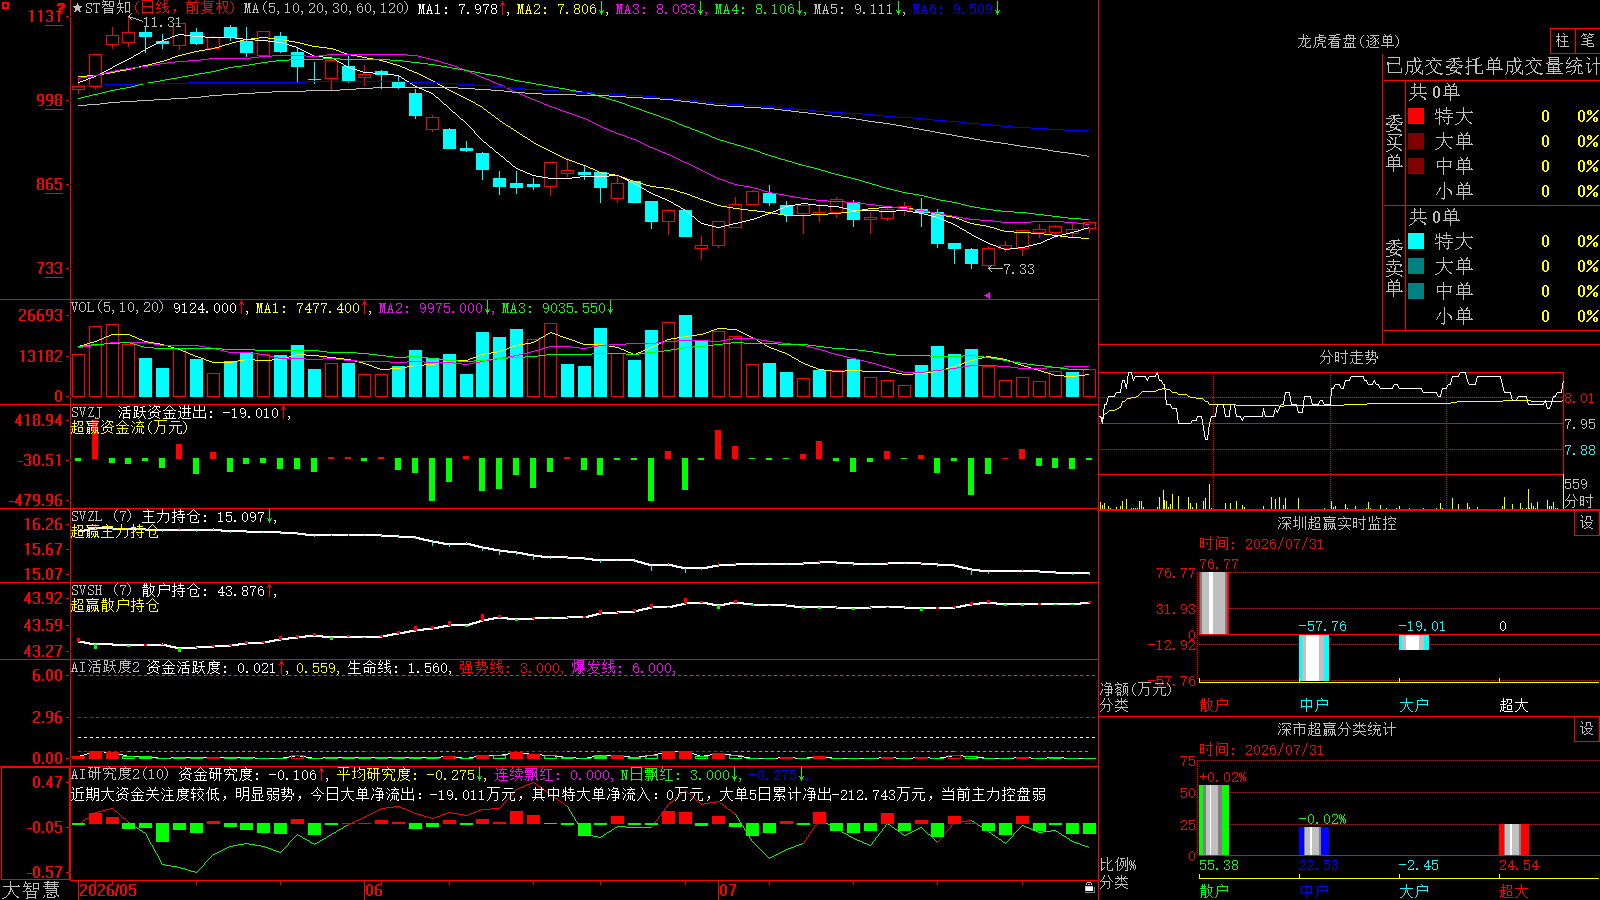The height and width of the screenshot is (900, 1600).
Task: Click the 07 month marker on time axis
Action: pyautogui.click(x=728, y=890)
